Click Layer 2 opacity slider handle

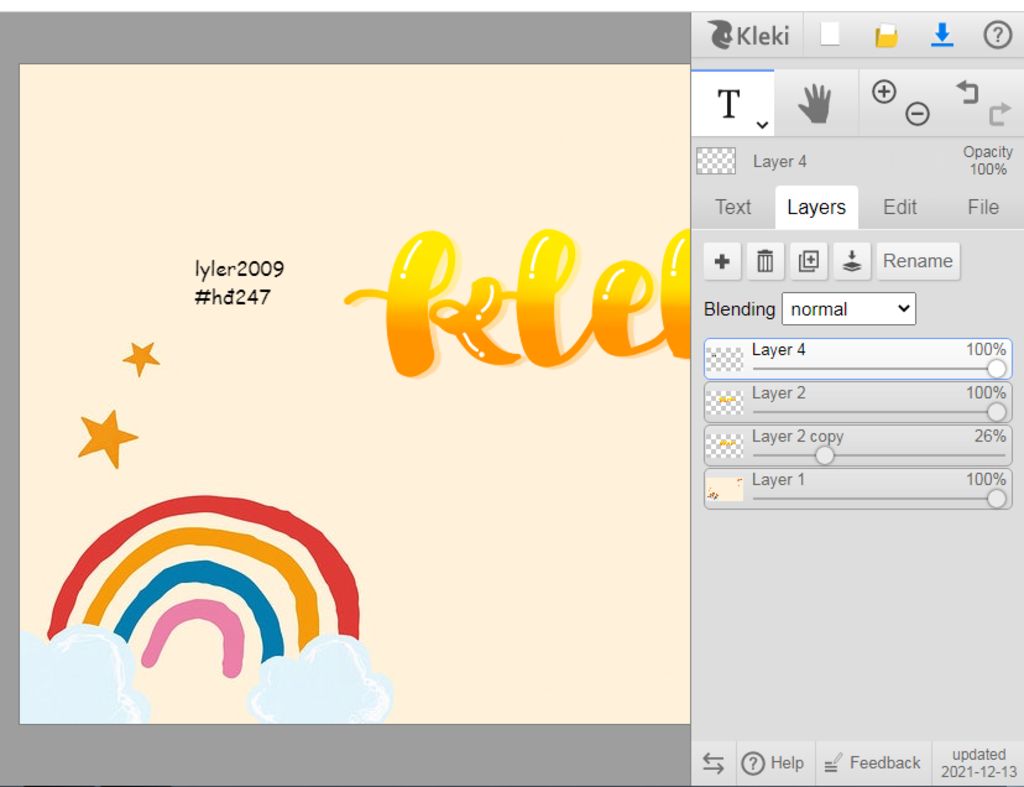(996, 411)
